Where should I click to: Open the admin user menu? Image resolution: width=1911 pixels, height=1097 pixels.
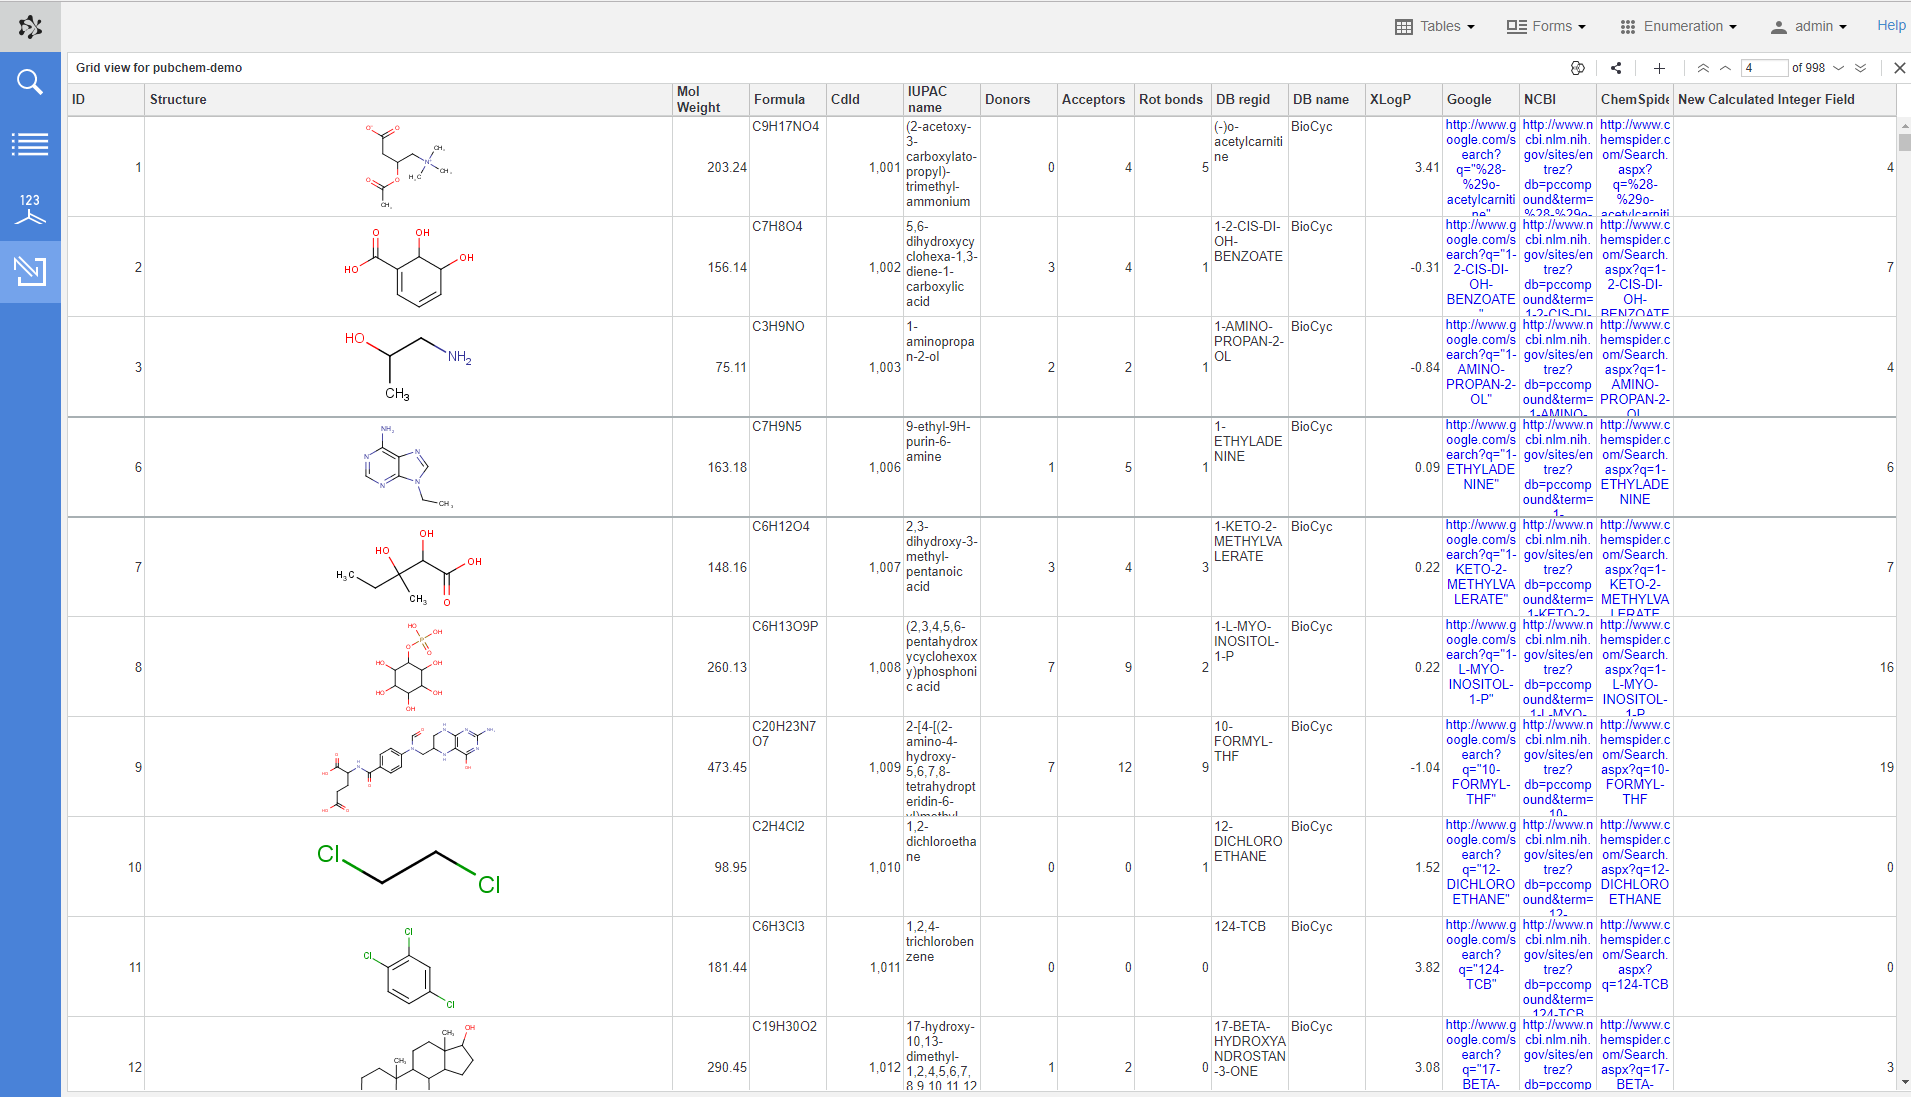coord(1809,27)
